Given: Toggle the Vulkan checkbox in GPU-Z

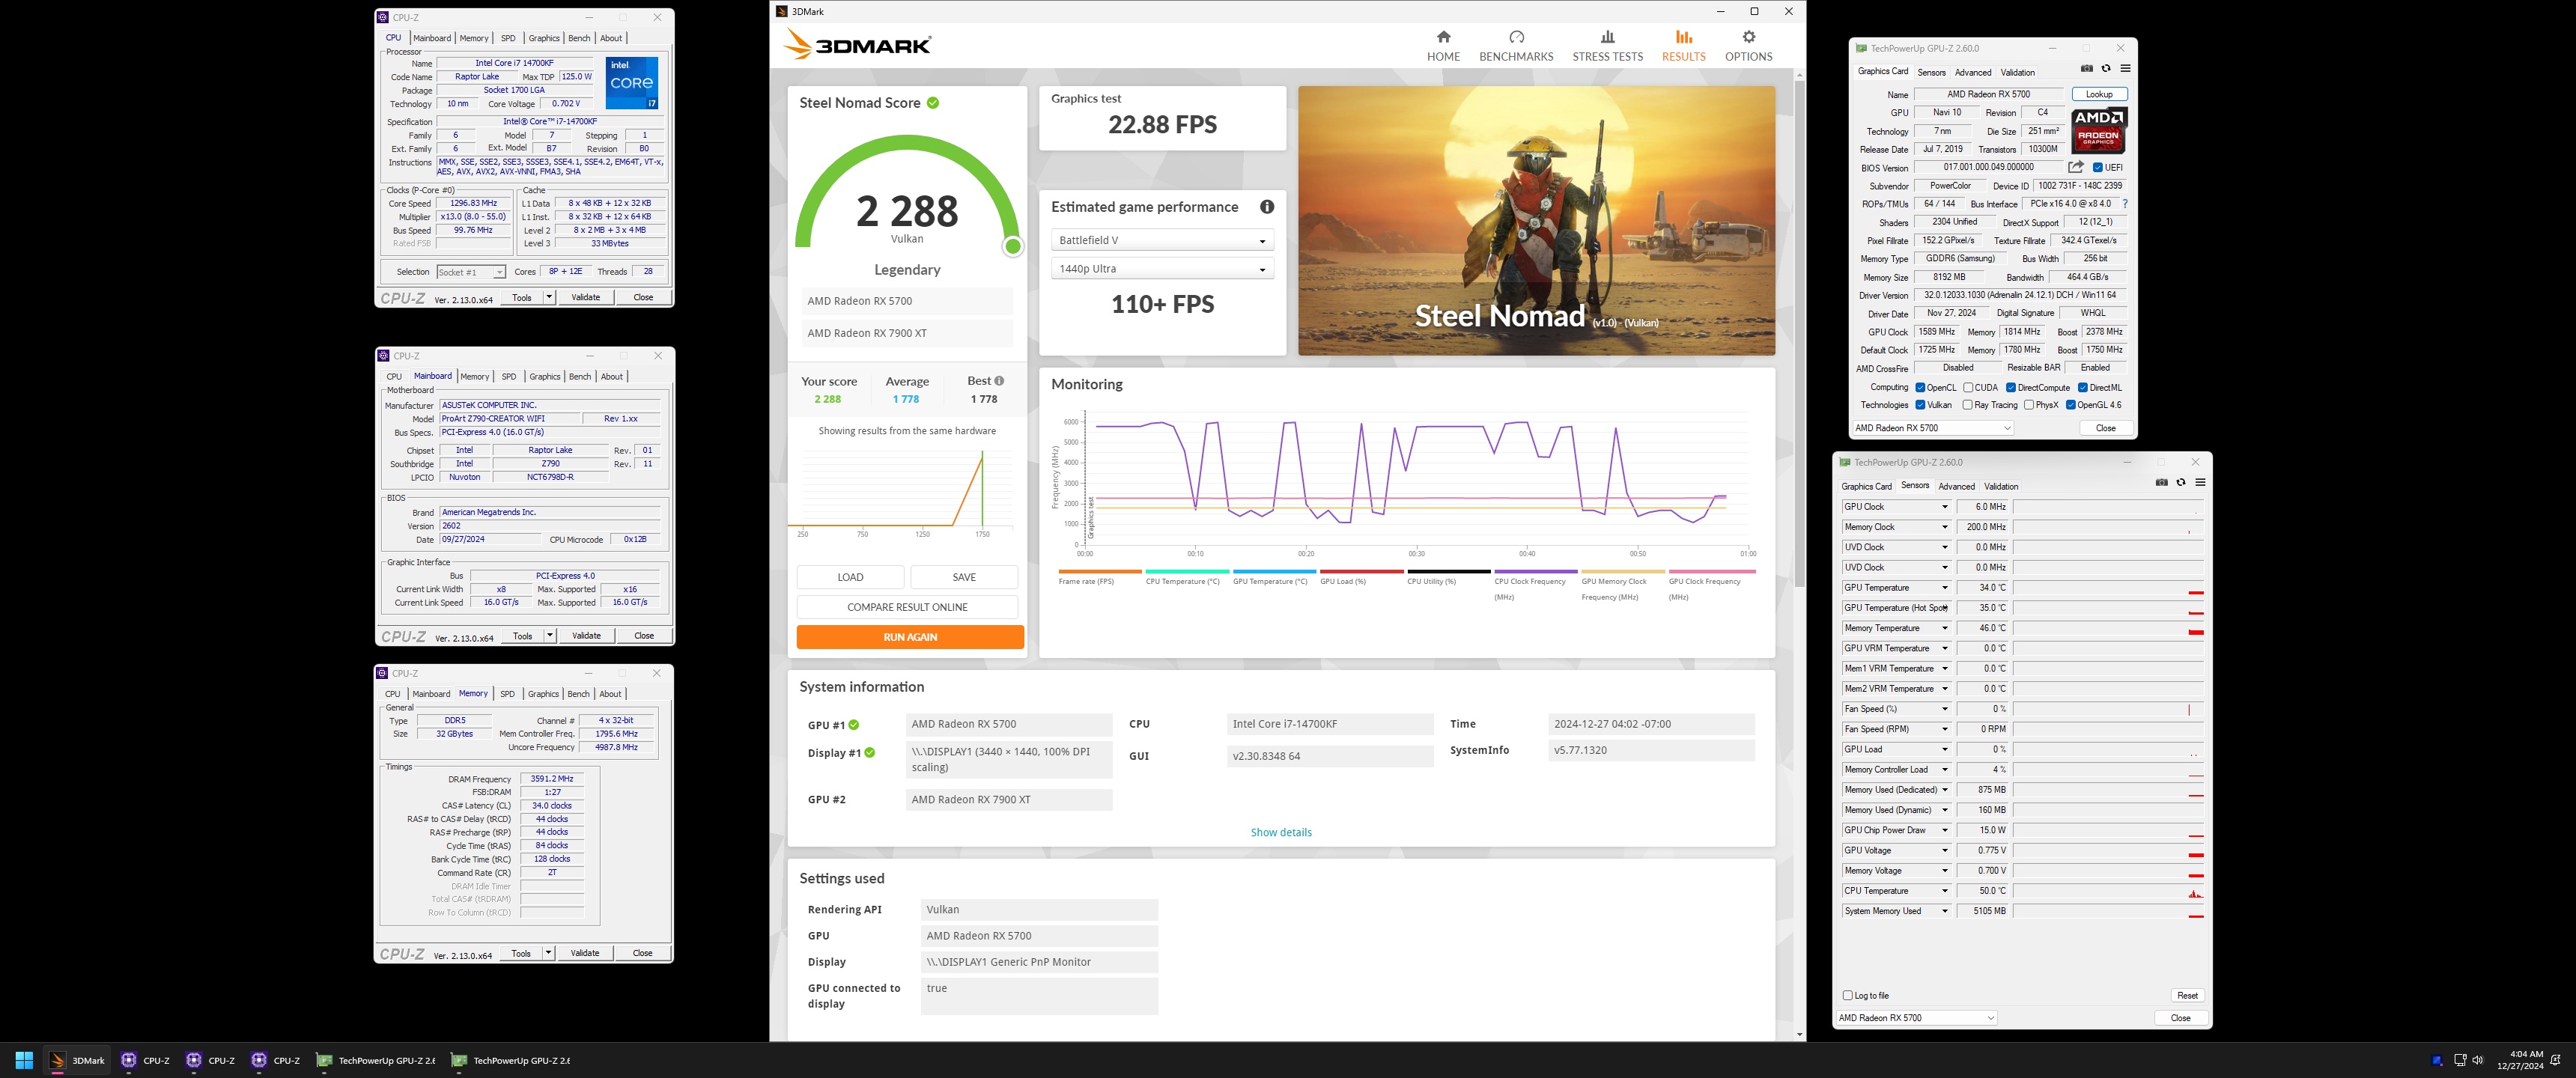Looking at the screenshot, I should [1920, 405].
